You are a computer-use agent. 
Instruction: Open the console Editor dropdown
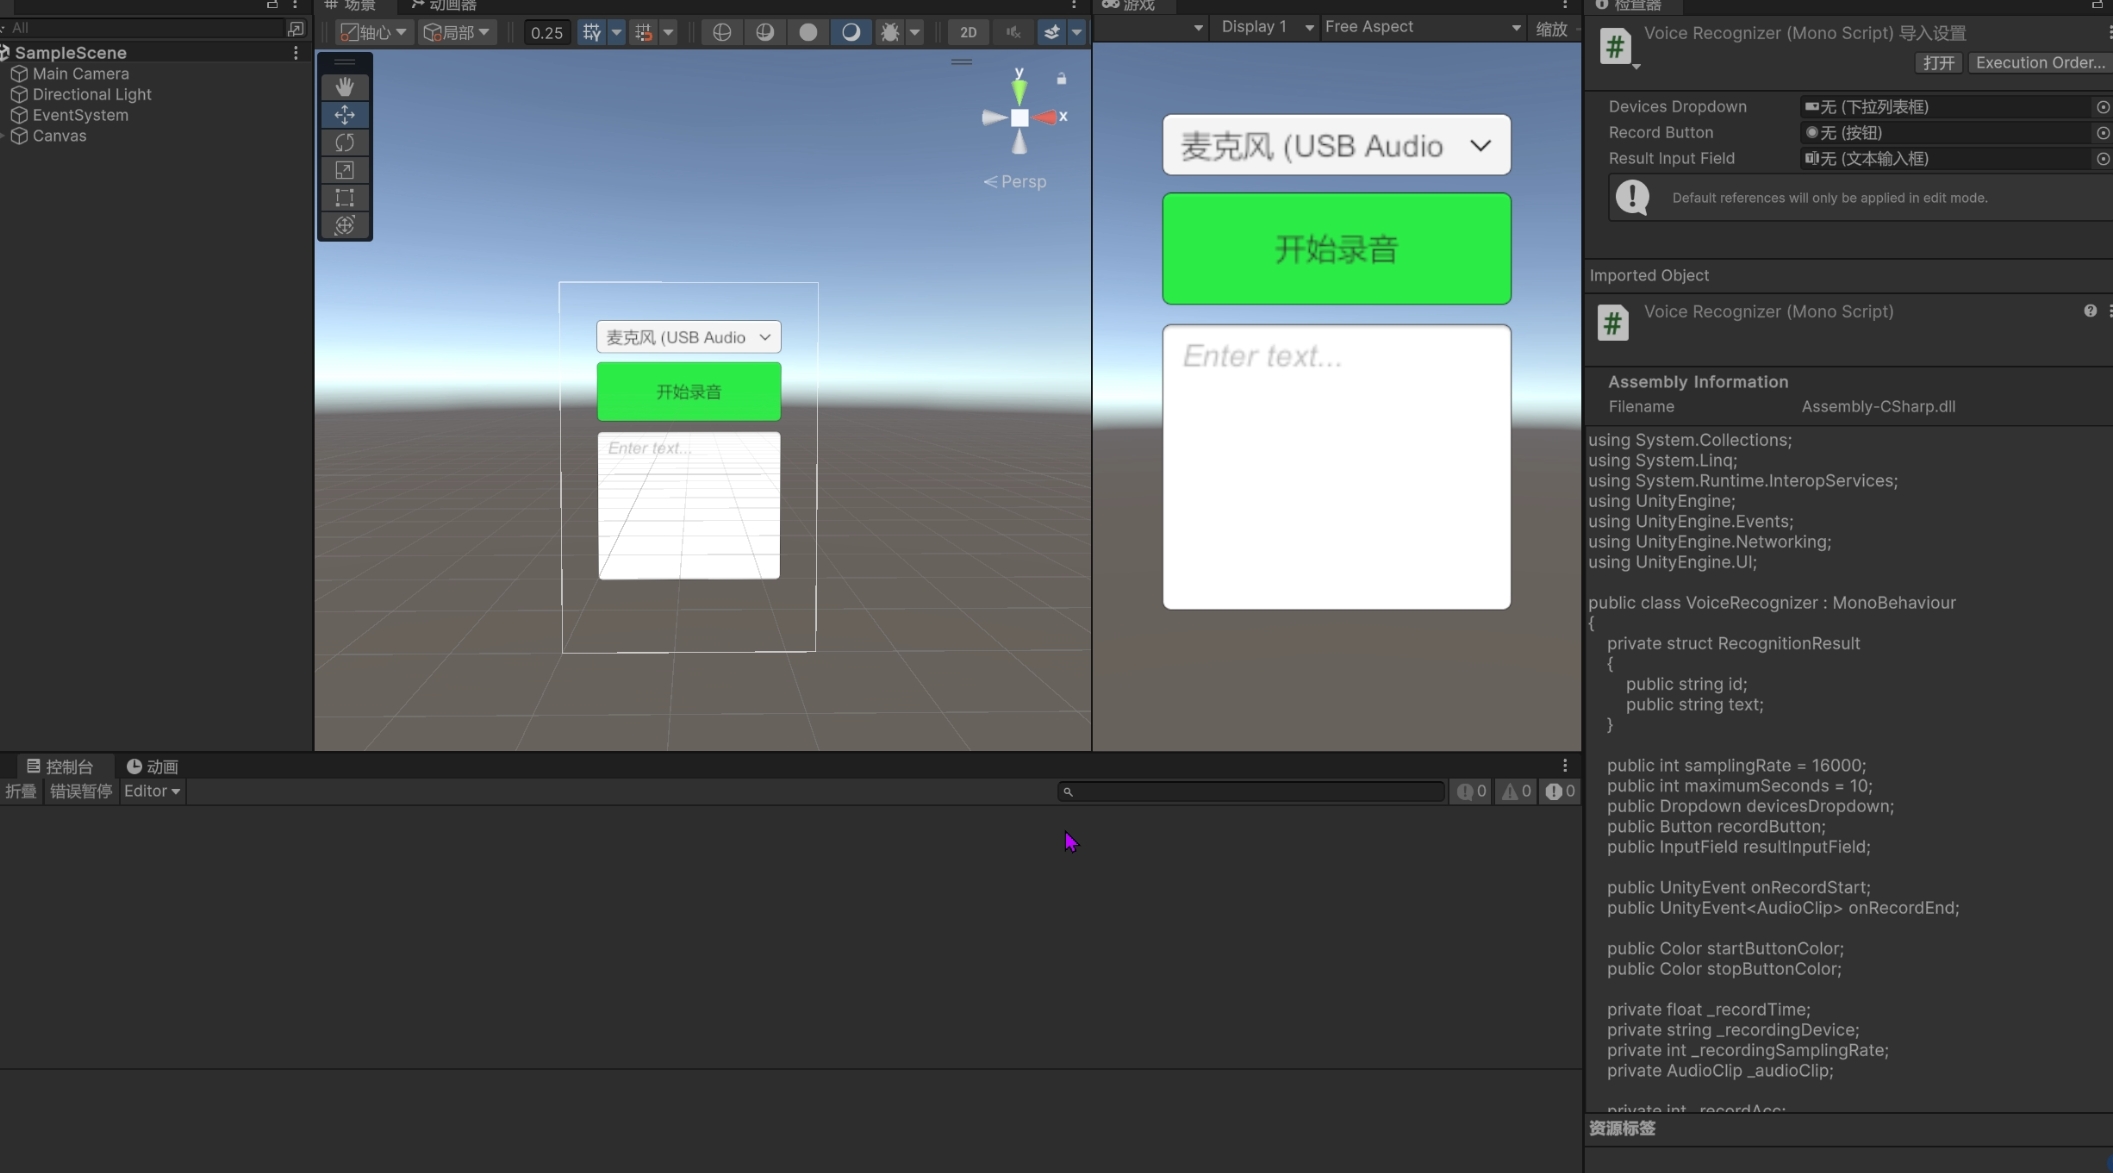pos(152,792)
